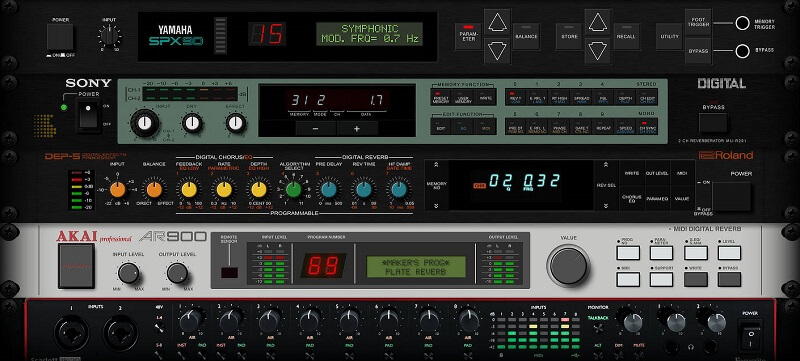Click the Sony plus increment button
The image size is (800, 361).
coord(357,128)
